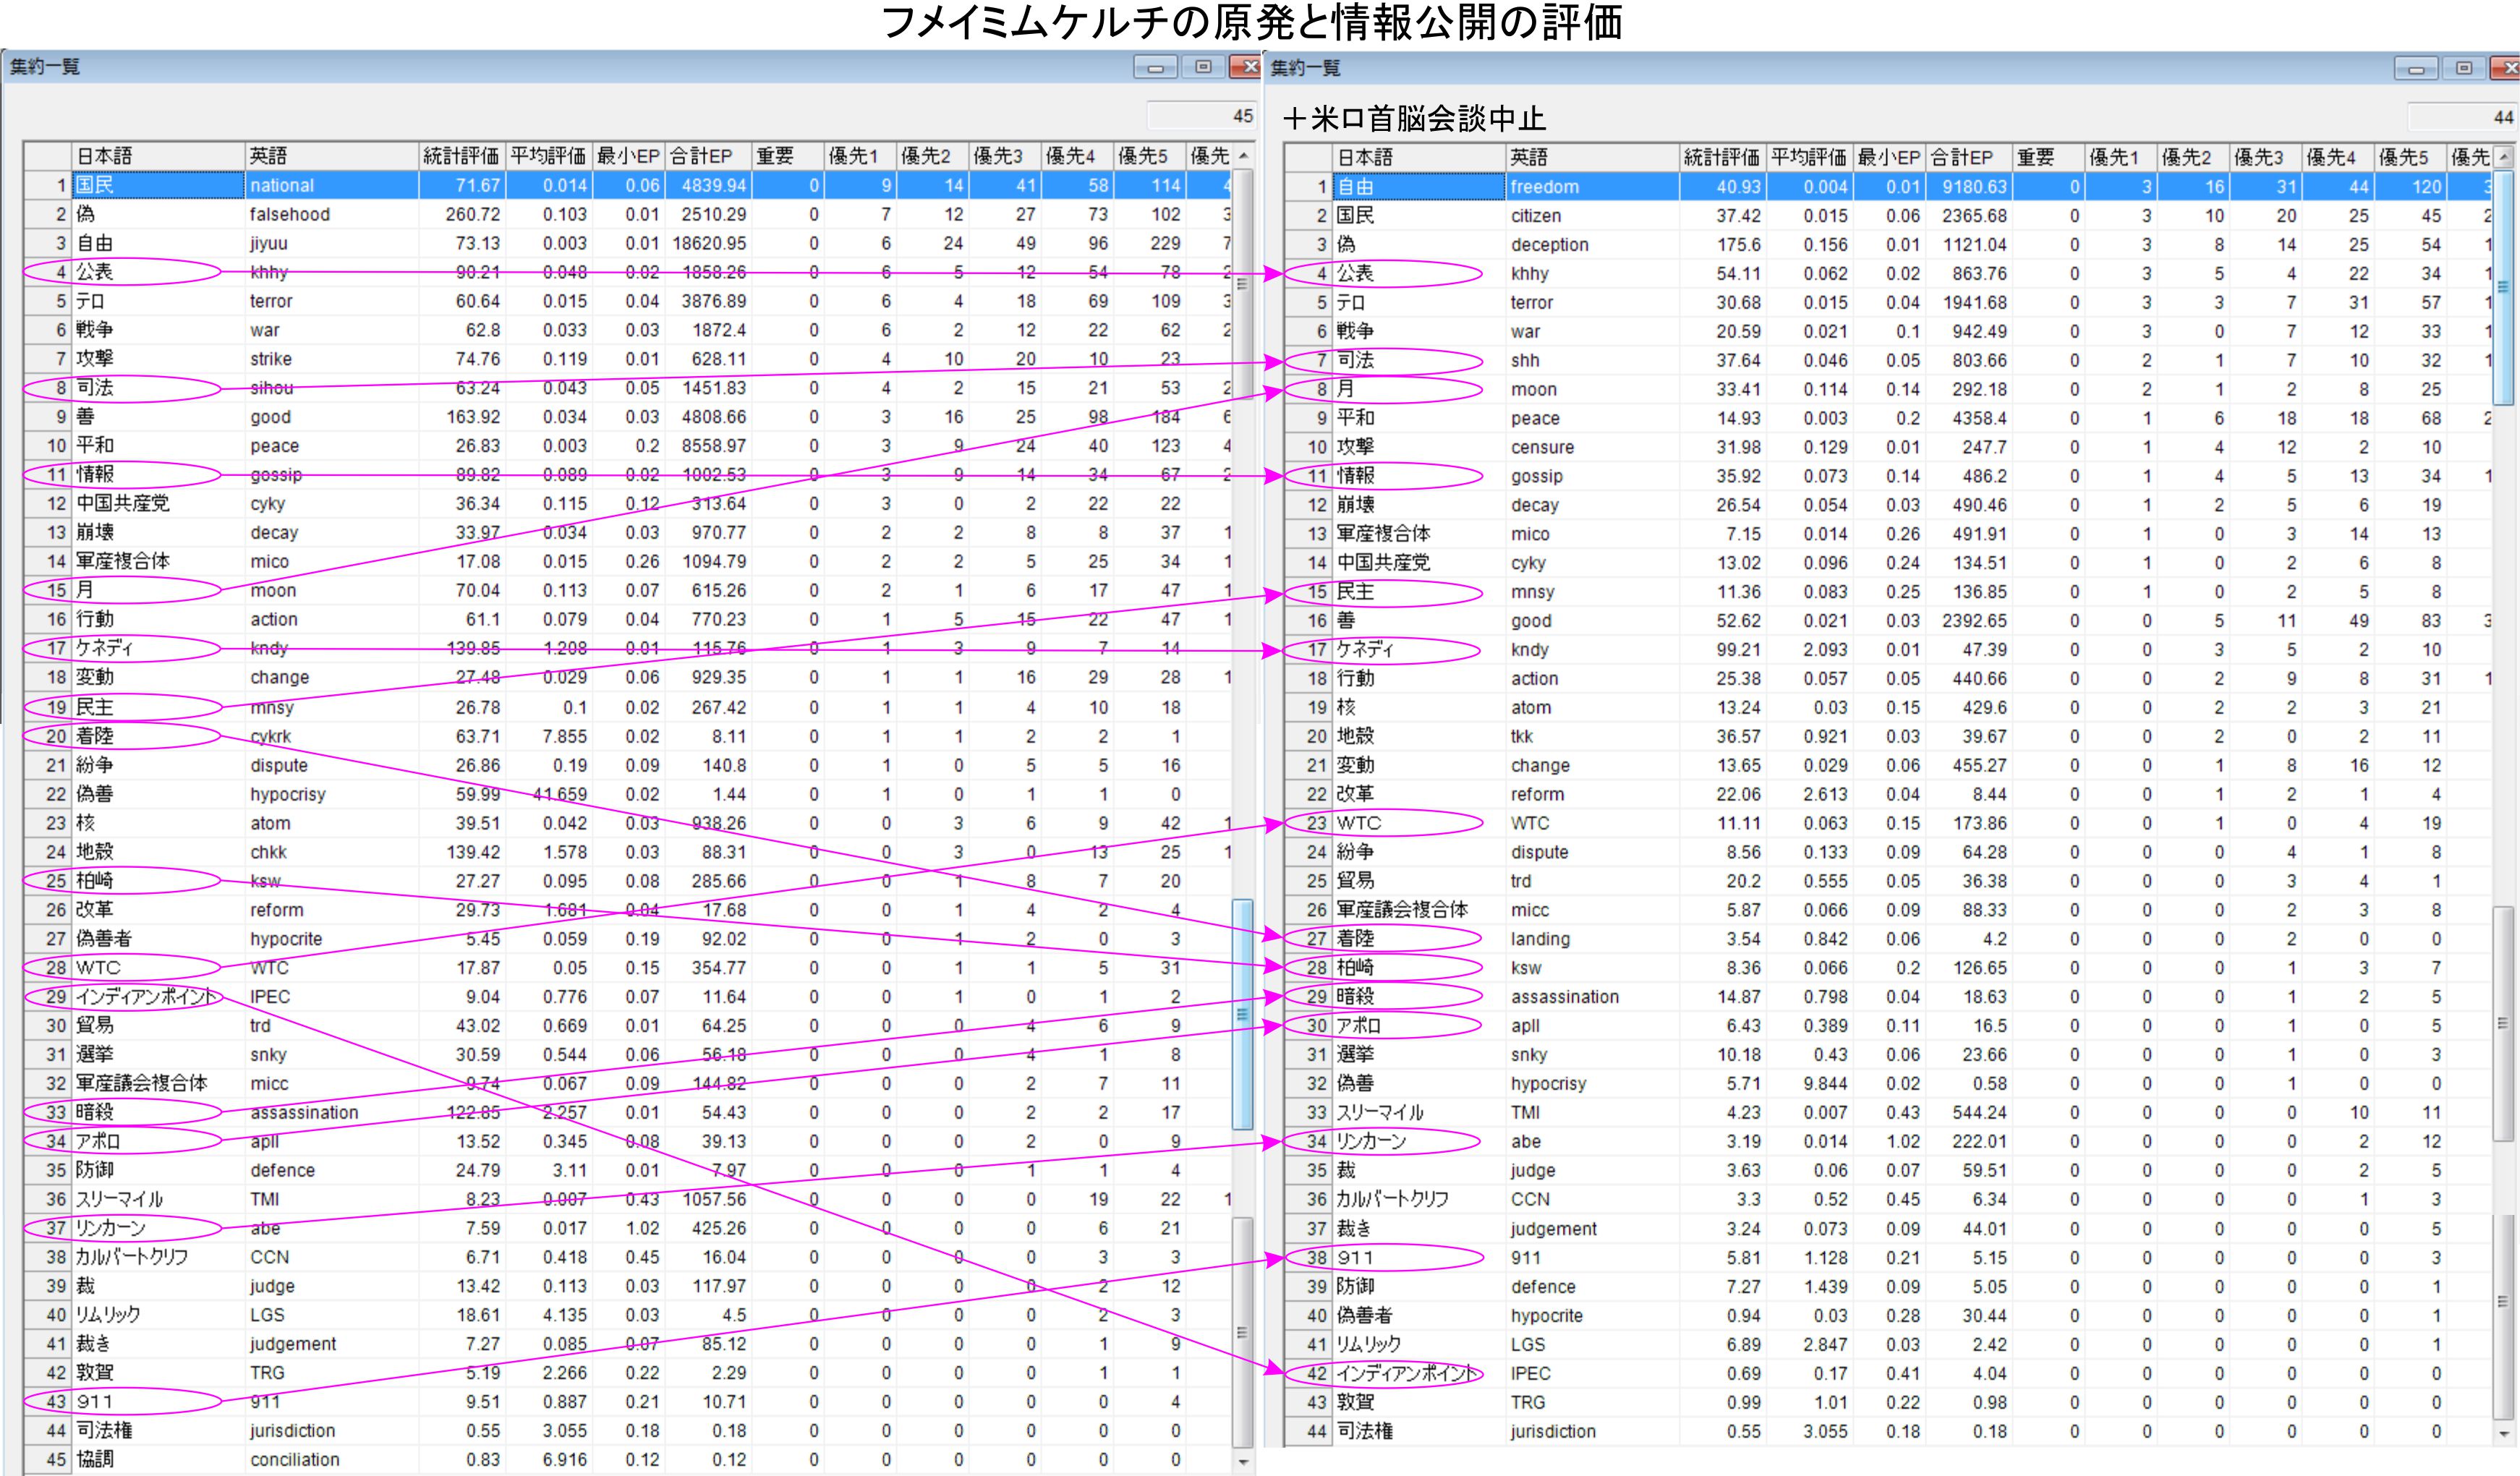Image resolution: width=2520 pixels, height=1476 pixels.
Task: Sort right table by 合計EP column header
Action: pyautogui.click(x=1961, y=157)
